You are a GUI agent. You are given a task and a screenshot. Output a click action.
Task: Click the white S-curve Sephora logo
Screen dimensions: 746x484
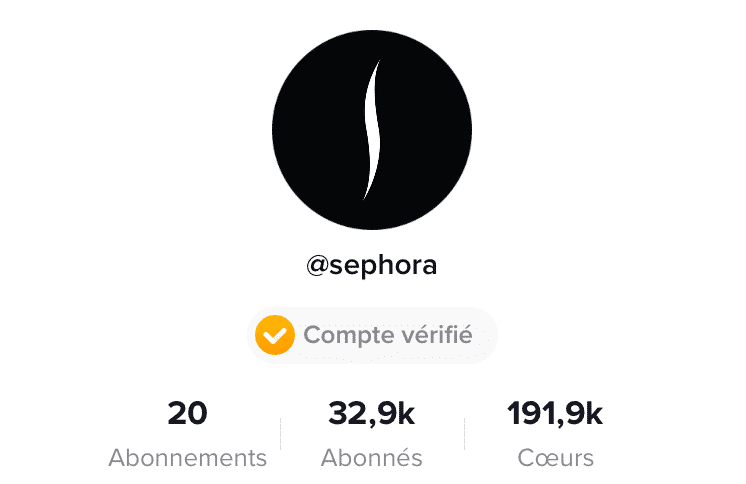pos(373,130)
